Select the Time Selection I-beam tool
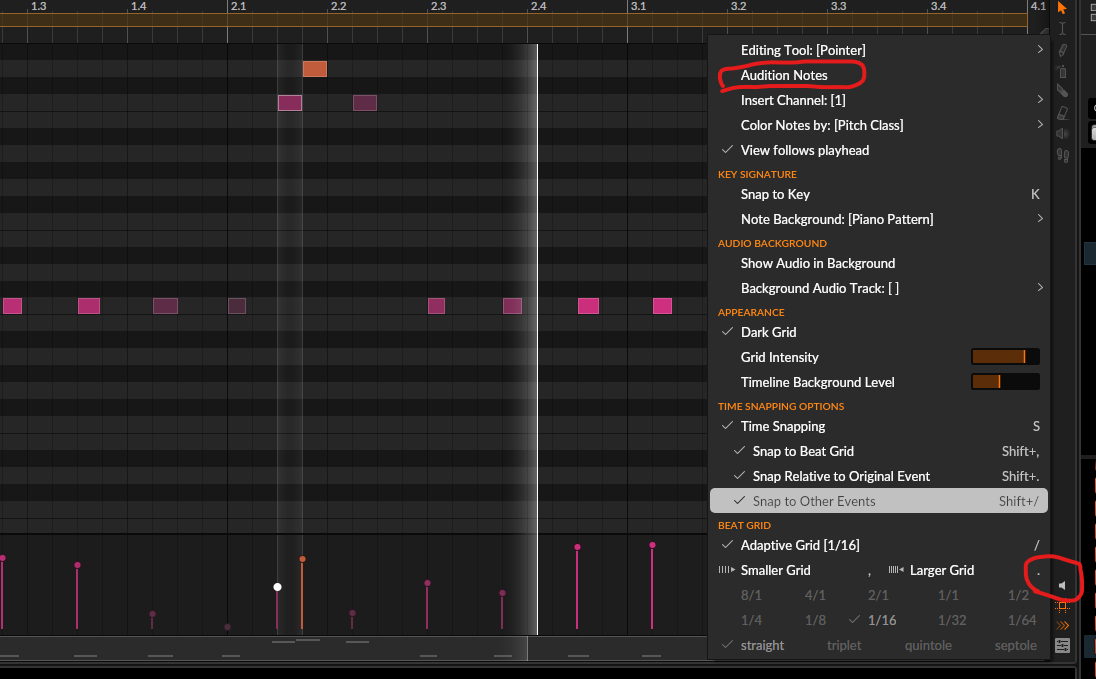Viewport: 1096px width, 679px height. [1062, 28]
